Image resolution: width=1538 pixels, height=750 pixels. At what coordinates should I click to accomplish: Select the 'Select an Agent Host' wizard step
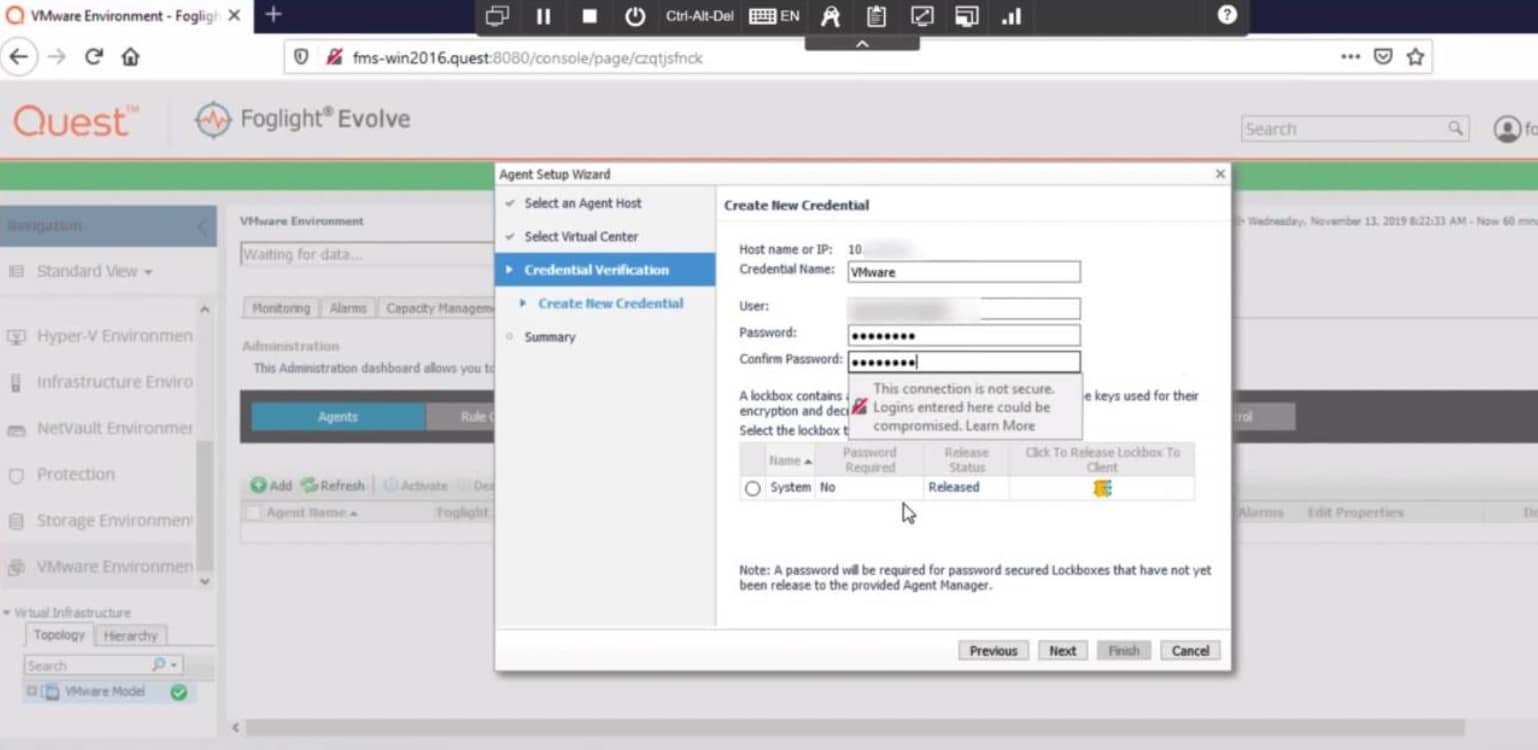pyautogui.click(x=583, y=203)
